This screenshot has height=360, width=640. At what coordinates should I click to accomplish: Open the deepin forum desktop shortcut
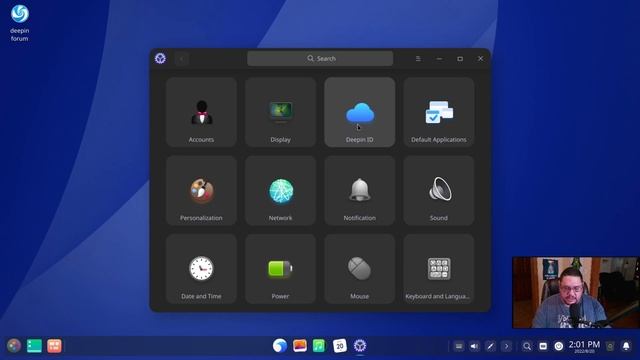[x=20, y=23]
